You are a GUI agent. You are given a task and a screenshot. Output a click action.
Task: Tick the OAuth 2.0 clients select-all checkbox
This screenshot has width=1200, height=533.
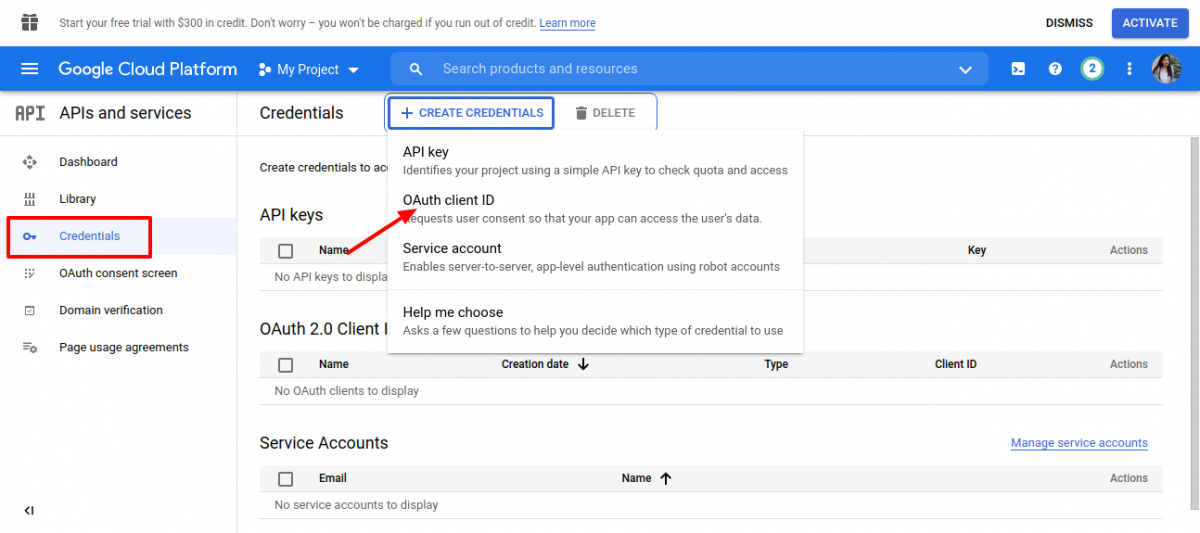pyautogui.click(x=286, y=365)
